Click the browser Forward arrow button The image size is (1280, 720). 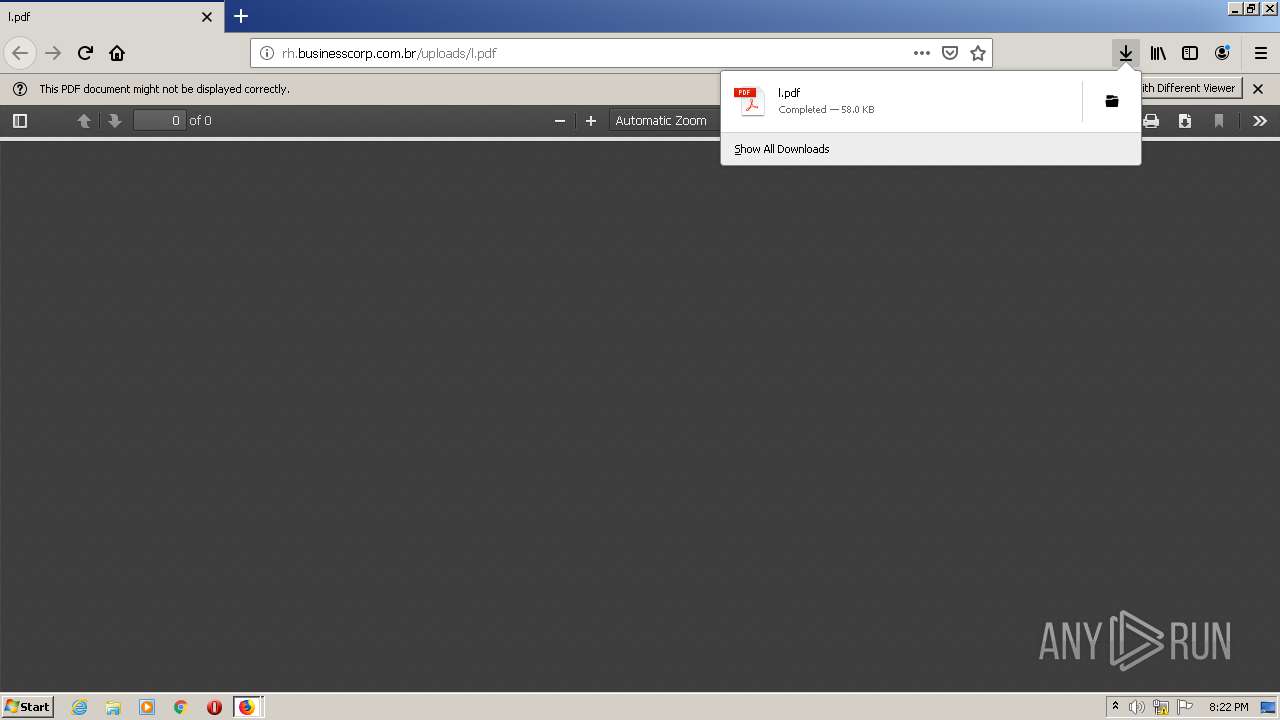53,53
